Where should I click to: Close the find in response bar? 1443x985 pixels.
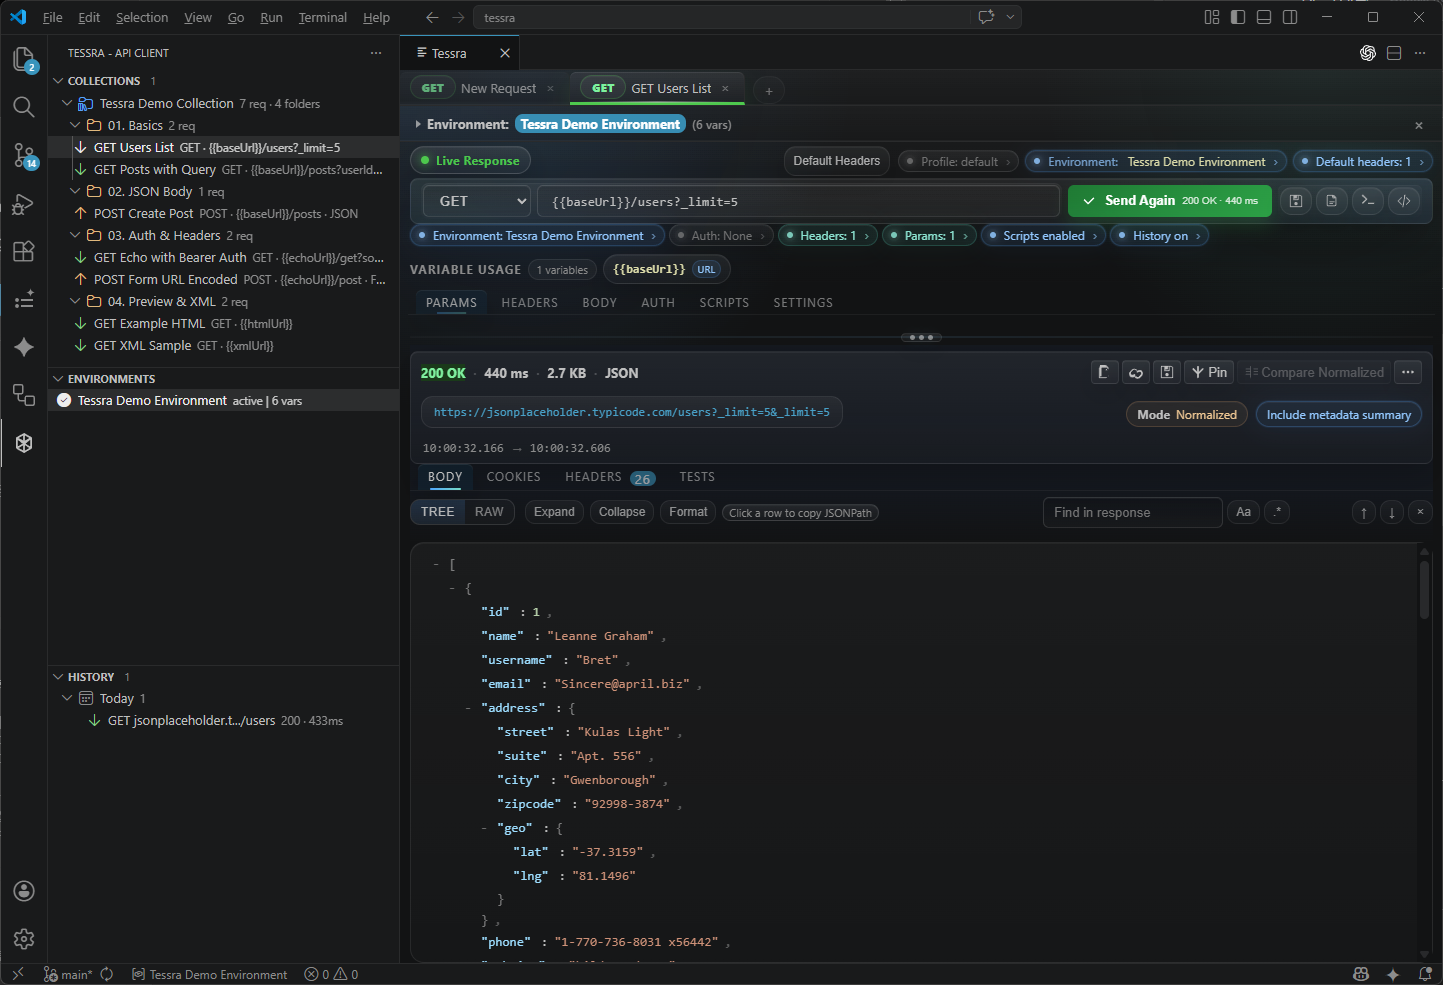click(x=1420, y=513)
